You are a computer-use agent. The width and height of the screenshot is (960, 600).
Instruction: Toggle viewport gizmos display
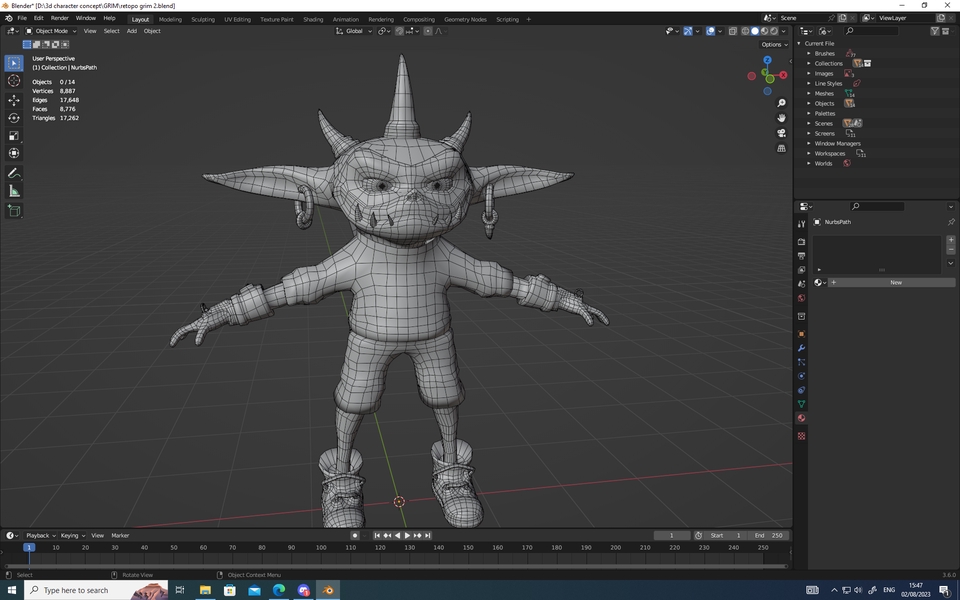point(688,31)
